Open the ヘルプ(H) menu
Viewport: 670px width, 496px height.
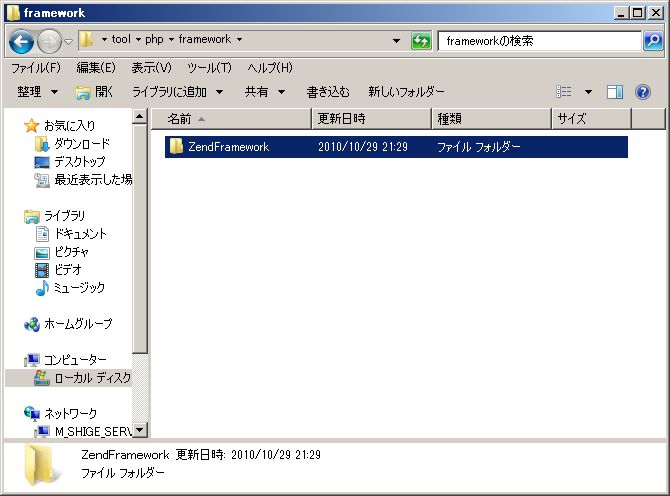pyautogui.click(x=270, y=68)
